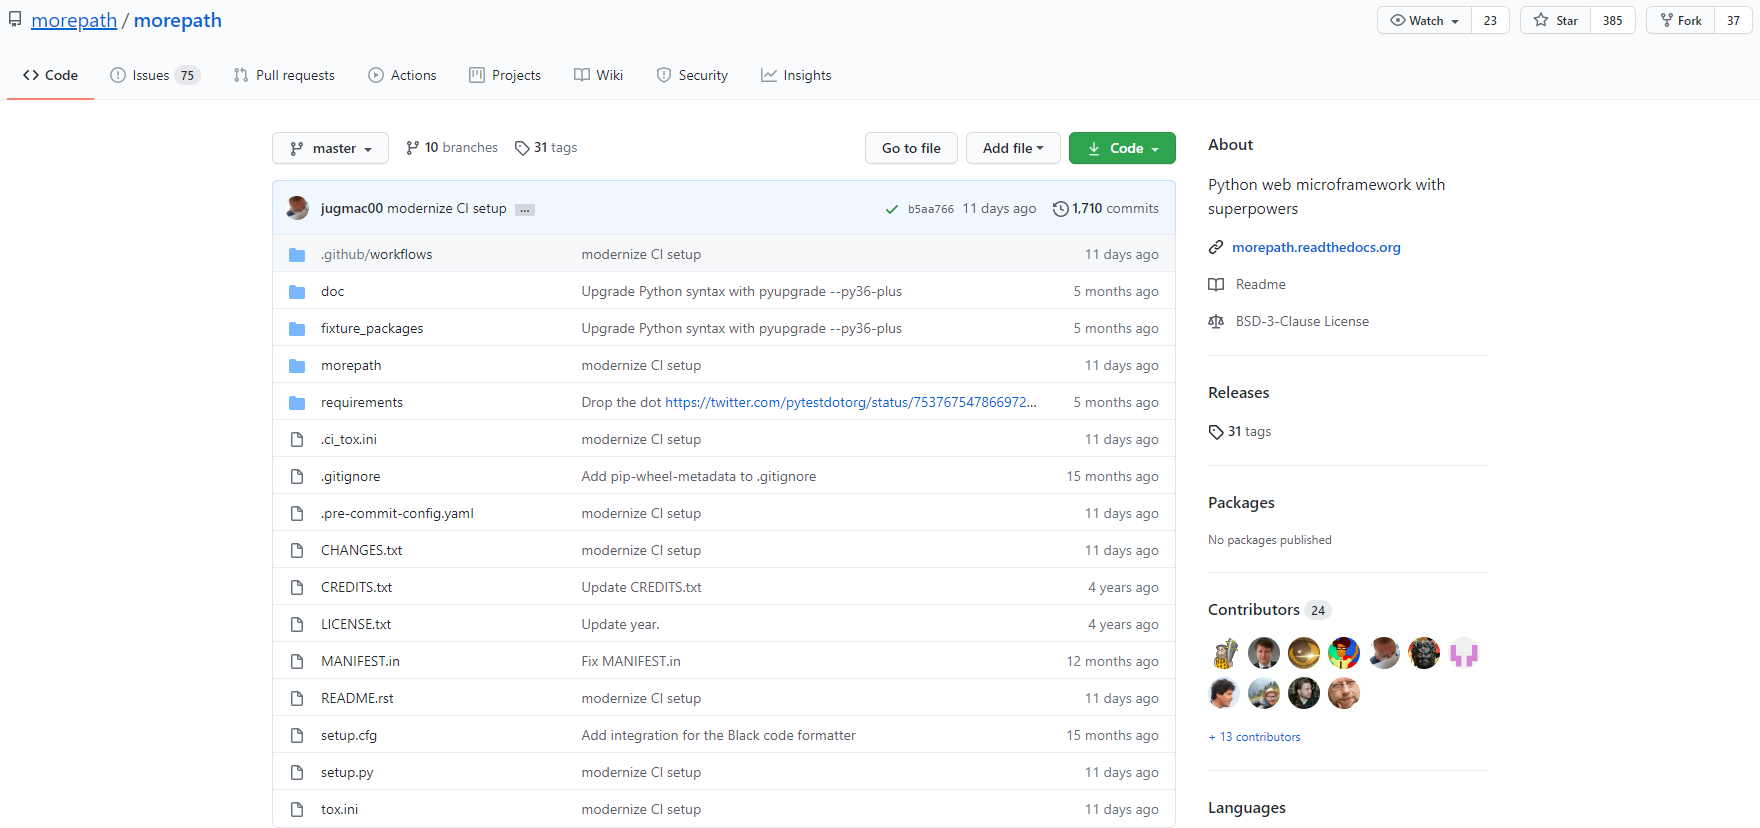
Task: Open the Actions tab
Action: 402,75
